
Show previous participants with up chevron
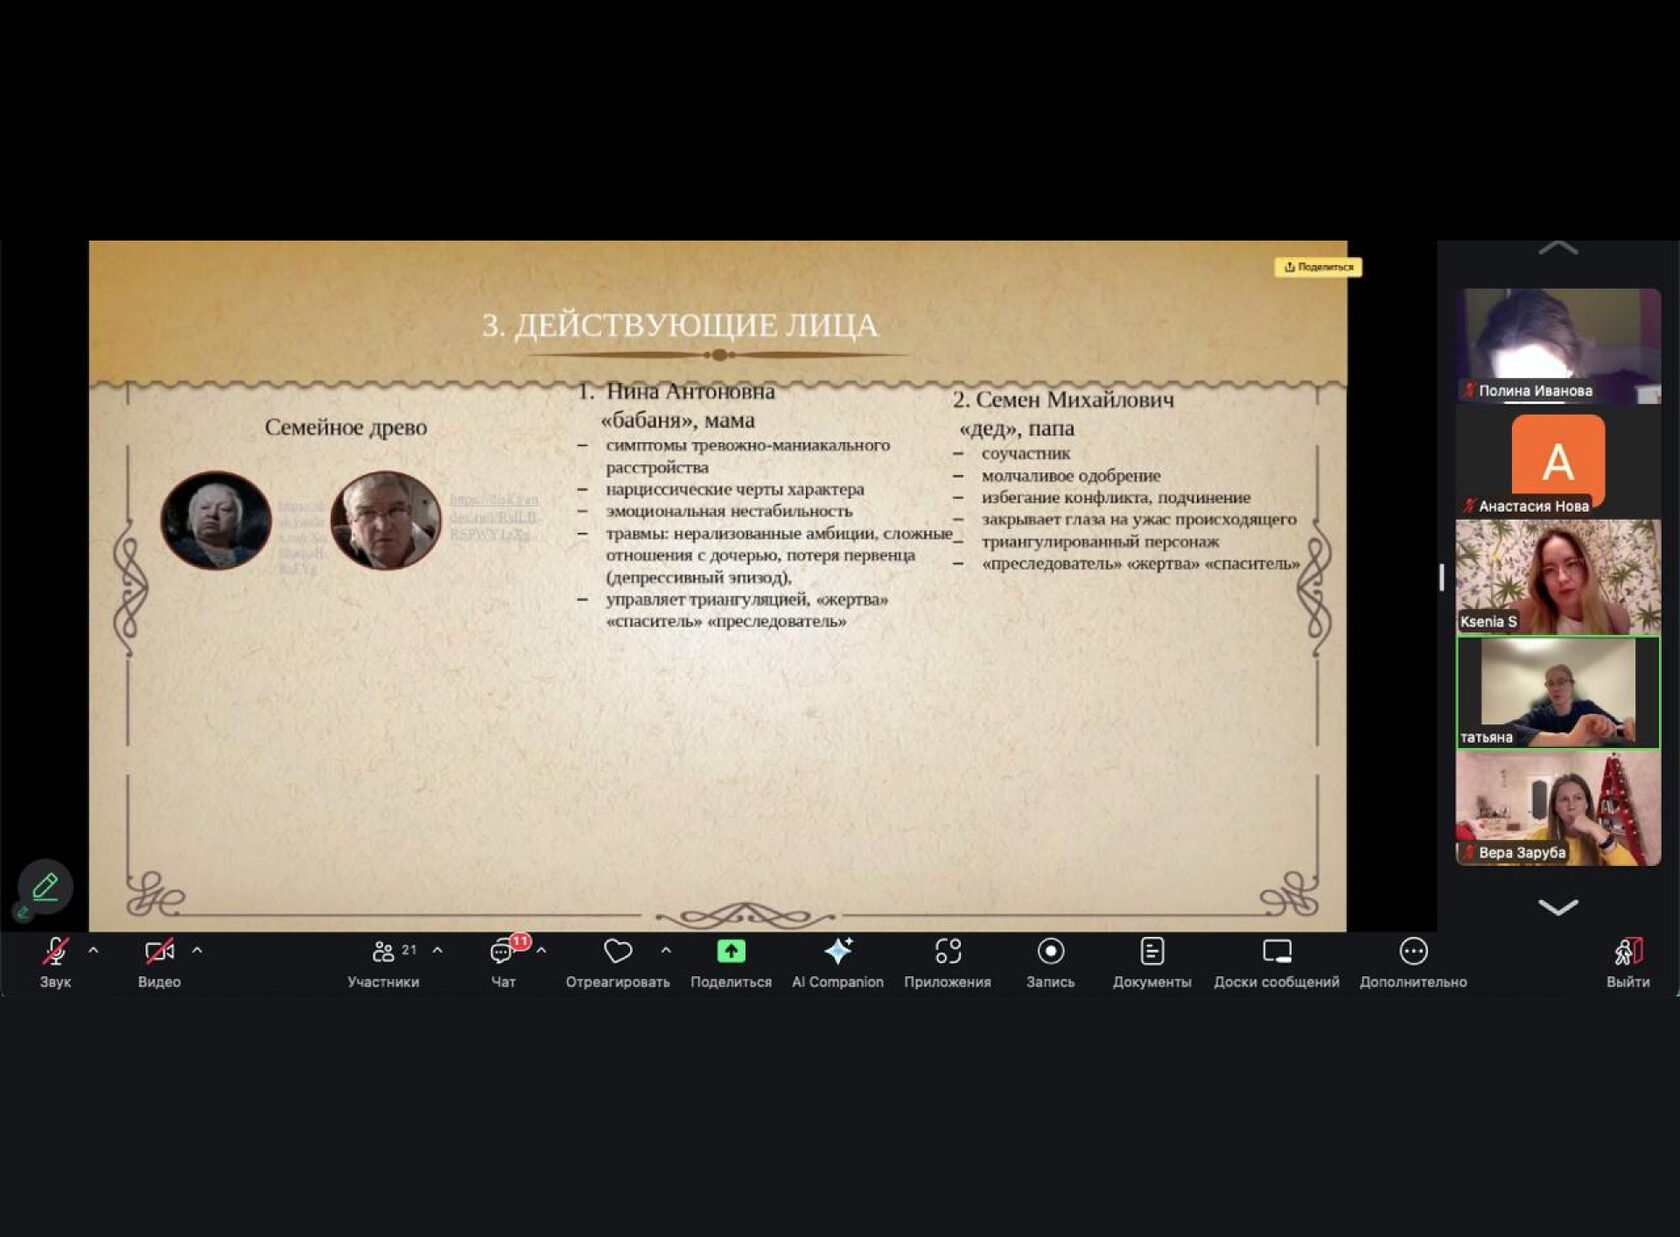point(1558,248)
